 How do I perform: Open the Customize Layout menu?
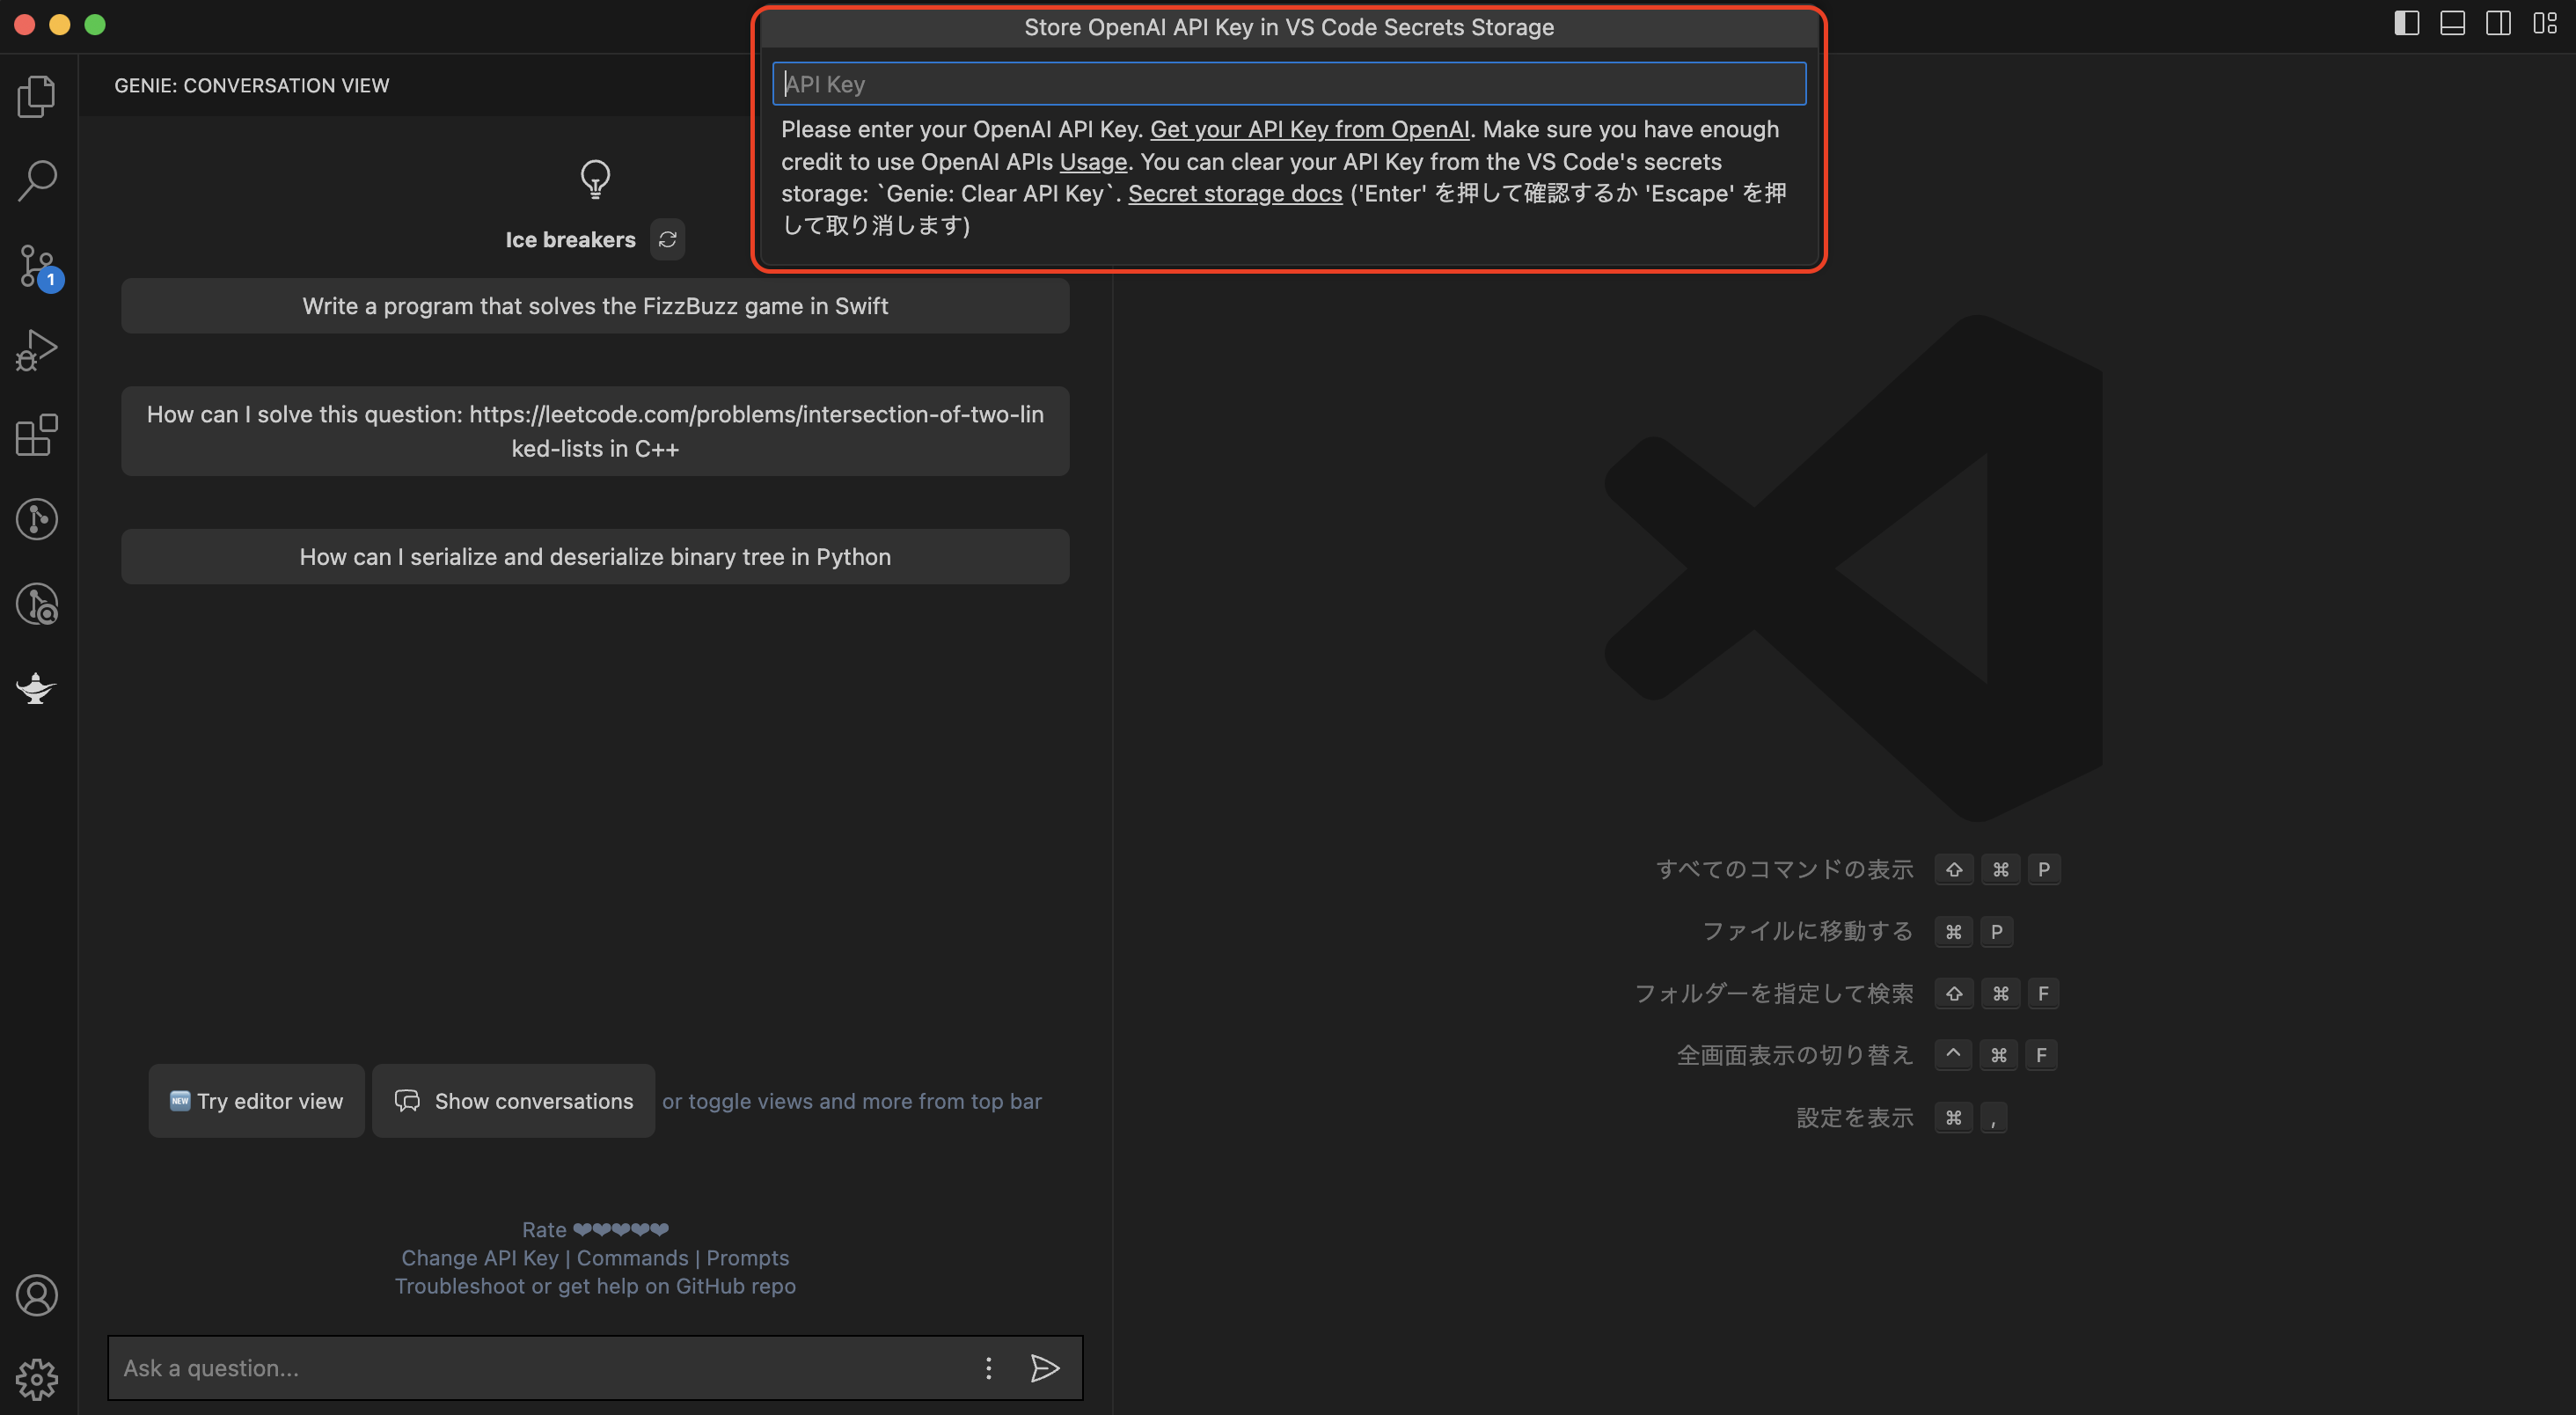coord(2544,24)
